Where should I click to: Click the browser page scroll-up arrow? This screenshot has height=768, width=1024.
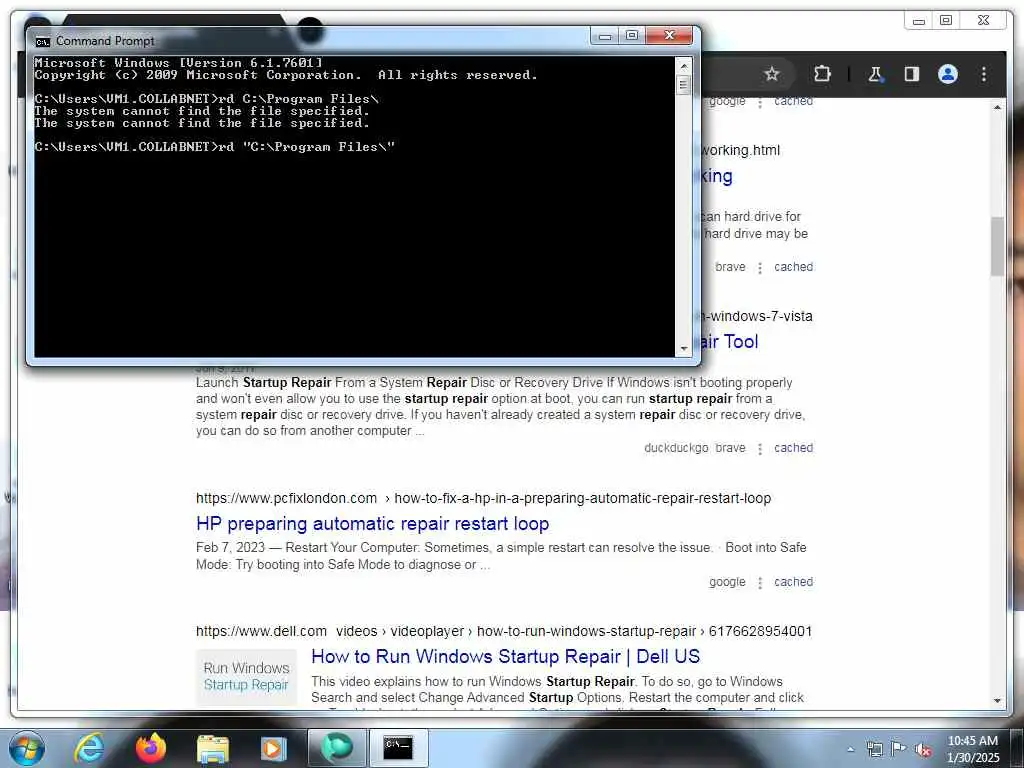[997, 107]
